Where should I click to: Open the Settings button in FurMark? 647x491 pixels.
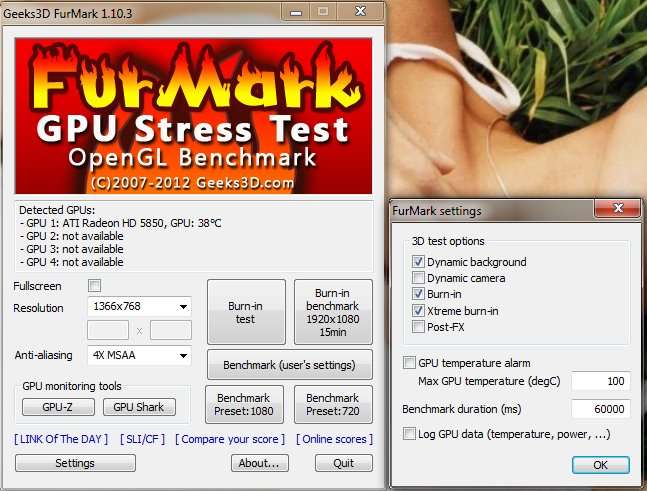pyautogui.click(x=75, y=463)
